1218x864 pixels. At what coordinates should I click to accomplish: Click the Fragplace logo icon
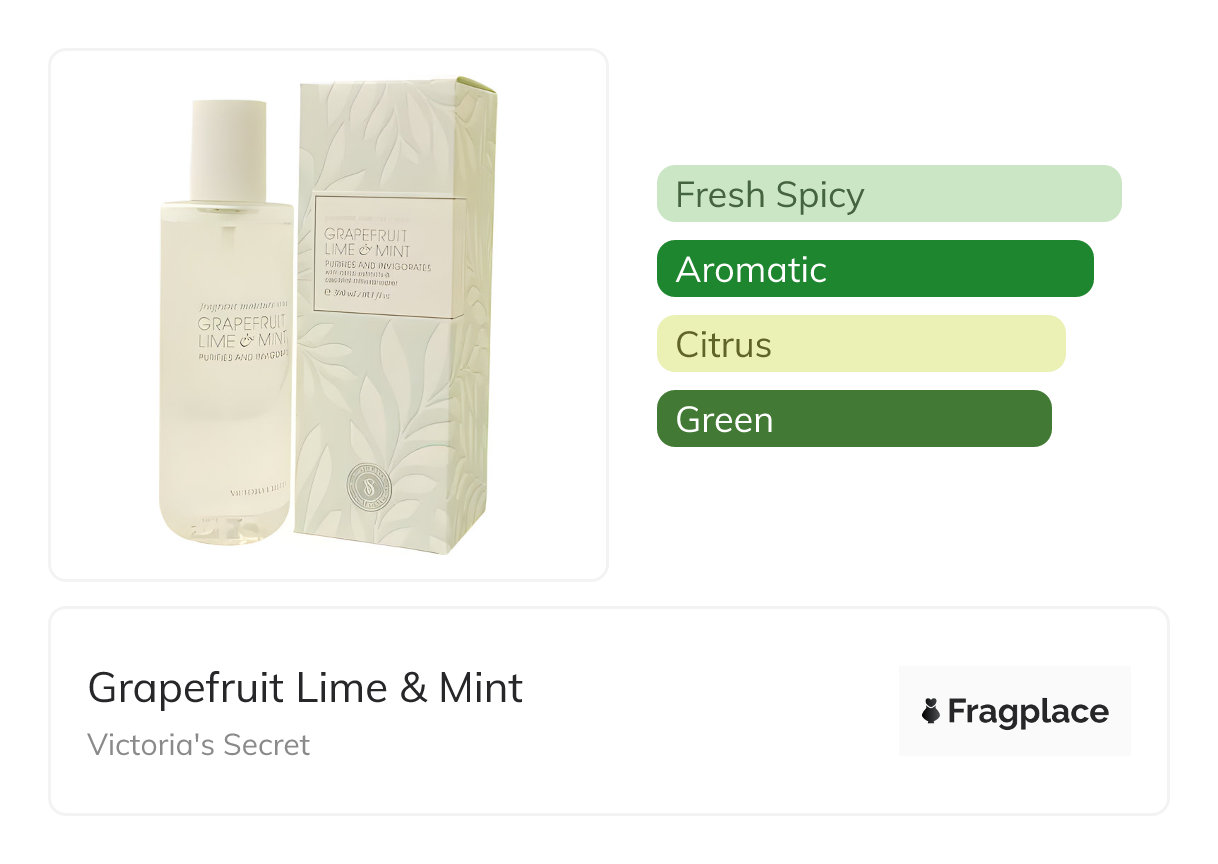[x=930, y=712]
